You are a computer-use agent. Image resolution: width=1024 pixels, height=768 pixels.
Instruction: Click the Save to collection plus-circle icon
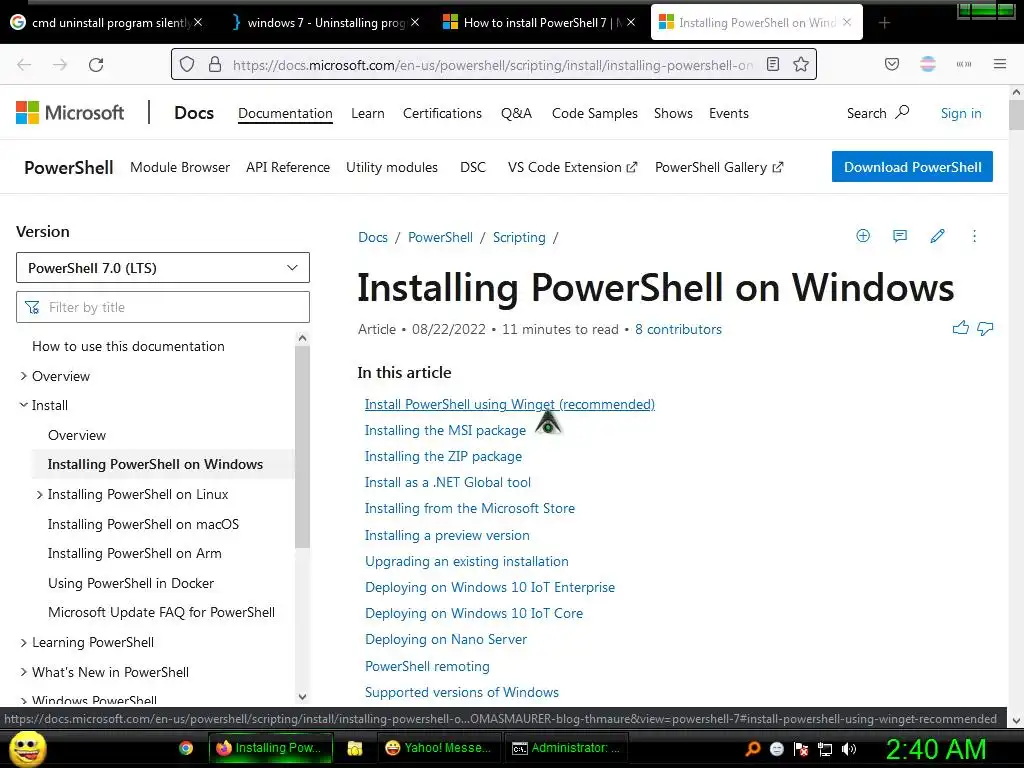(x=863, y=236)
